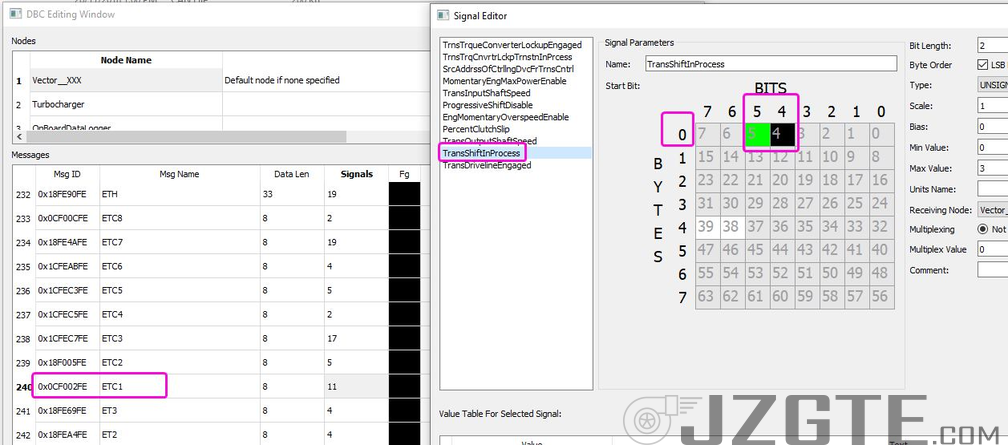
Task: Open the signal Type dropdown
Action: pyautogui.click(x=991, y=85)
